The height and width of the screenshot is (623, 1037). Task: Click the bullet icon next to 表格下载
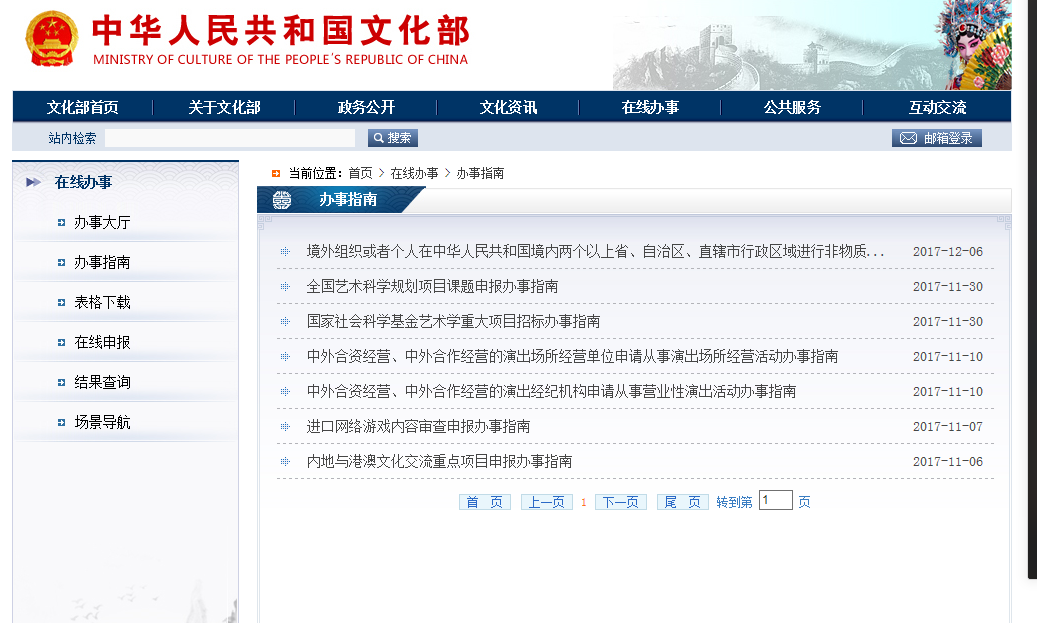(62, 303)
